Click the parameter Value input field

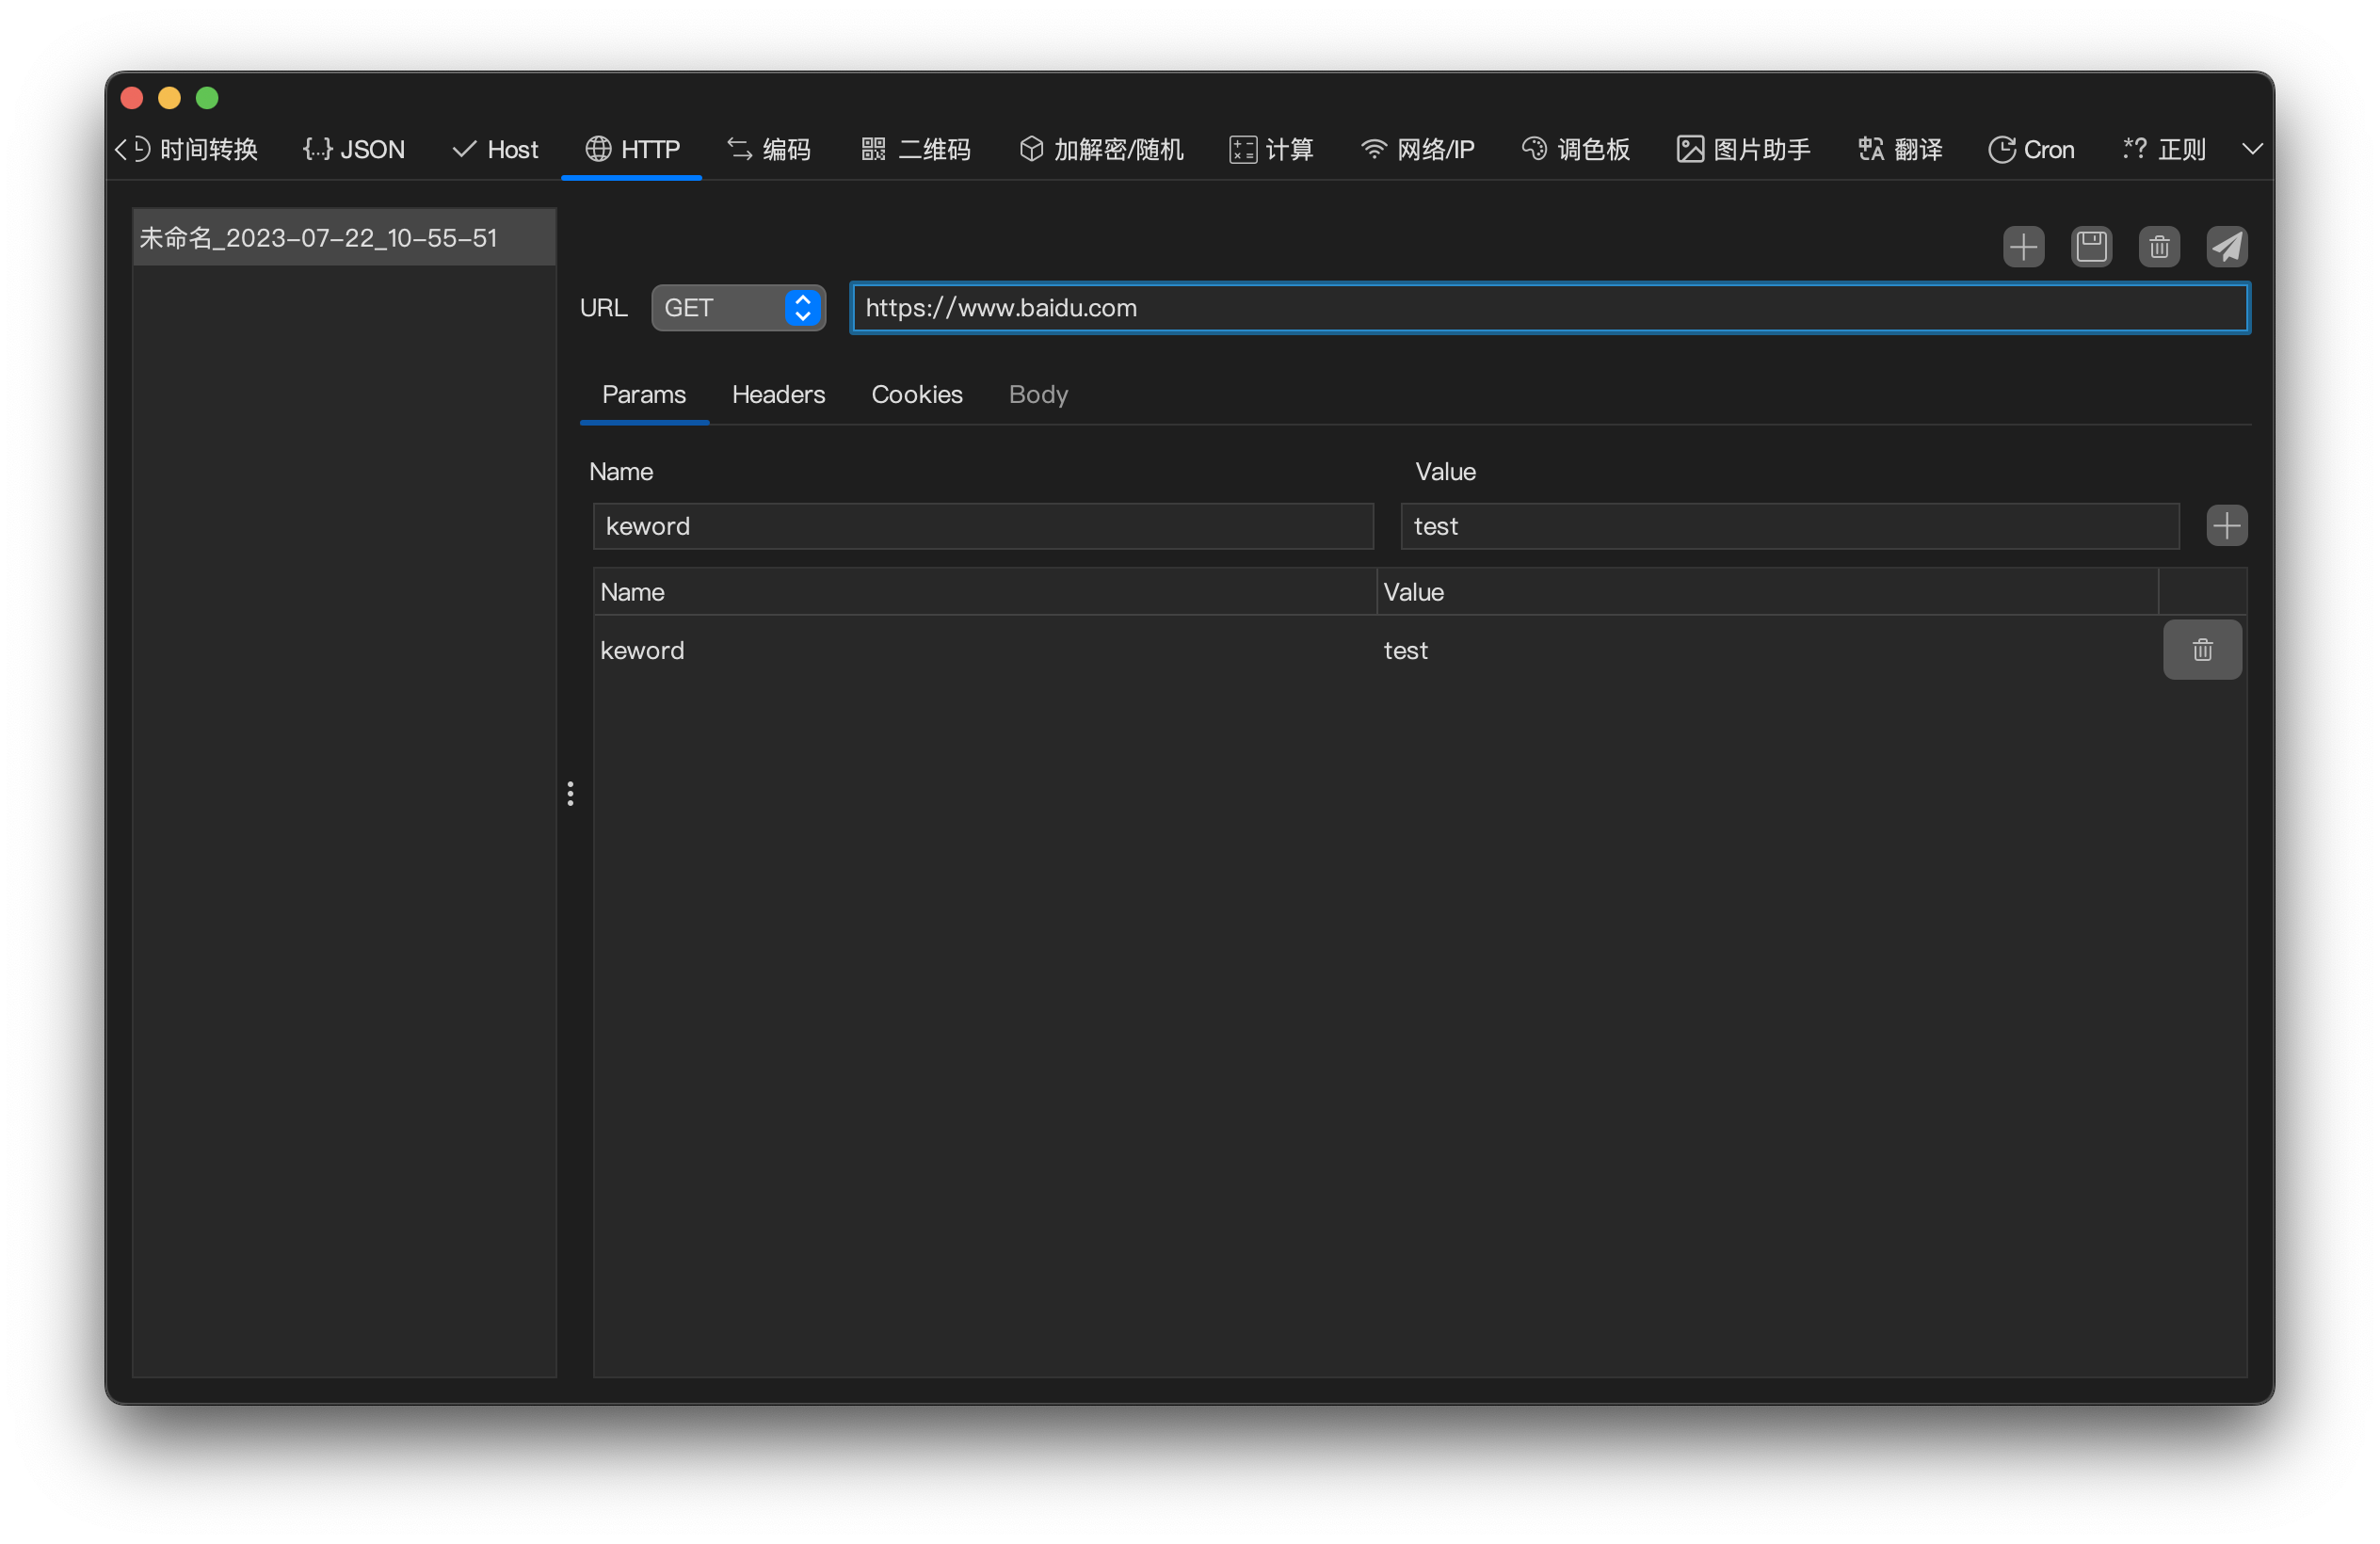[x=1789, y=526]
